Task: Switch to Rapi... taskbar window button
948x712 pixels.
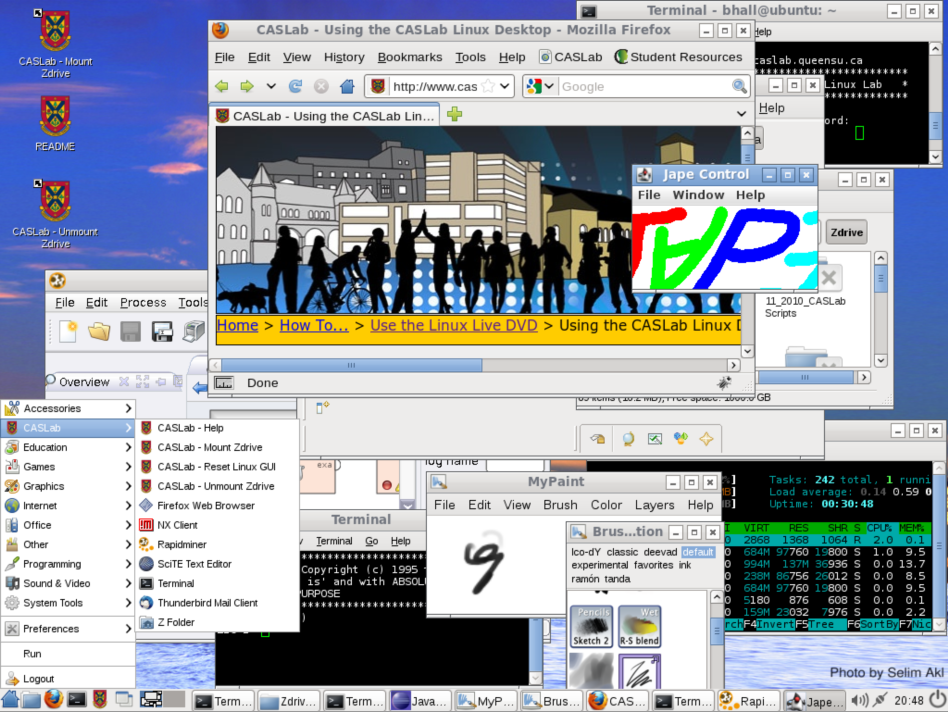Action: (748, 701)
